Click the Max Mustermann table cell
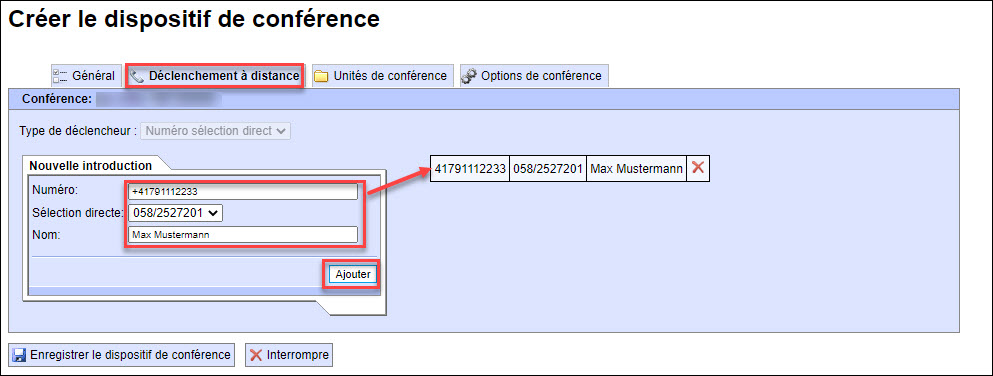The image size is (993, 376). (x=636, y=169)
